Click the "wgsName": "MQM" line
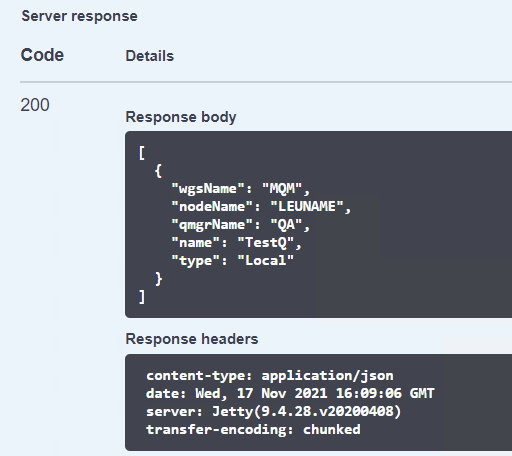The height and width of the screenshot is (456, 512). [241, 189]
